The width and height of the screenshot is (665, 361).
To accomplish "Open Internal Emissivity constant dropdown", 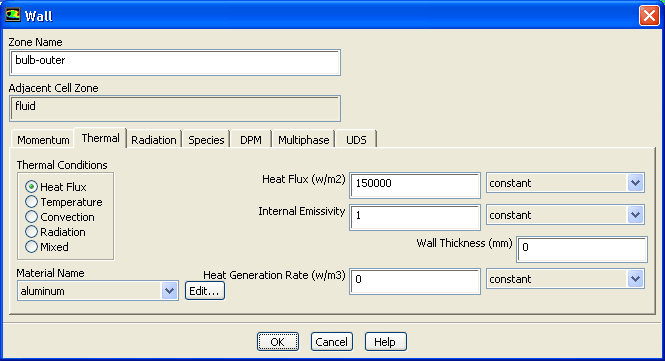I will pos(565,215).
